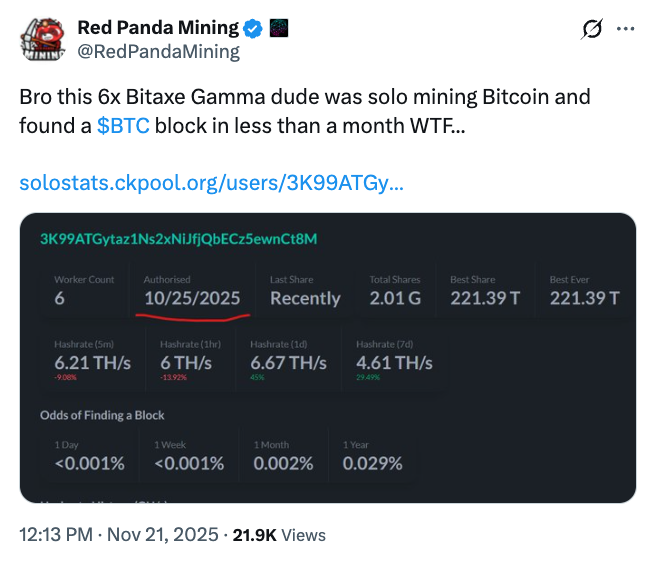Viewport: 654px width, 561px height.
Task: Select the Total Shares 2.01 G card
Action: coord(396,290)
